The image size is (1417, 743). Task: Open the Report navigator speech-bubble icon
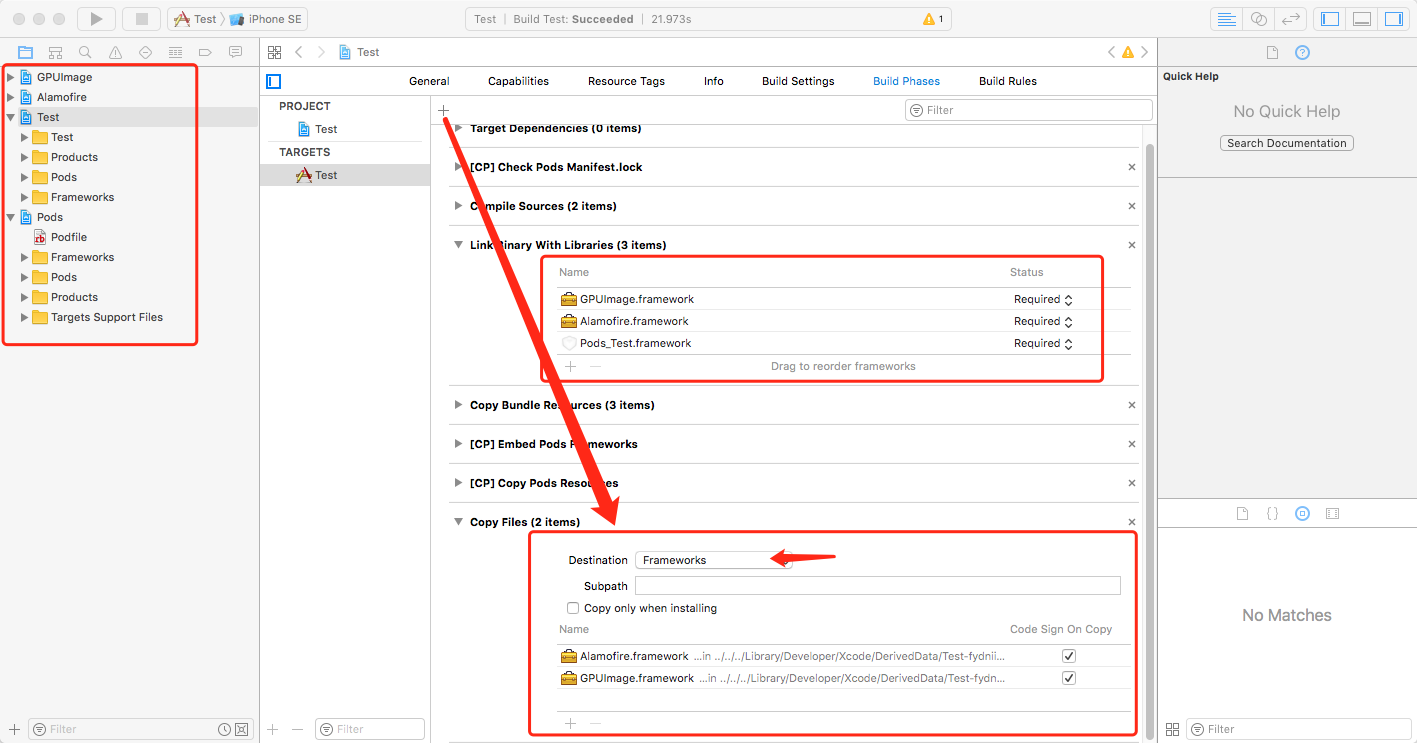pos(236,52)
